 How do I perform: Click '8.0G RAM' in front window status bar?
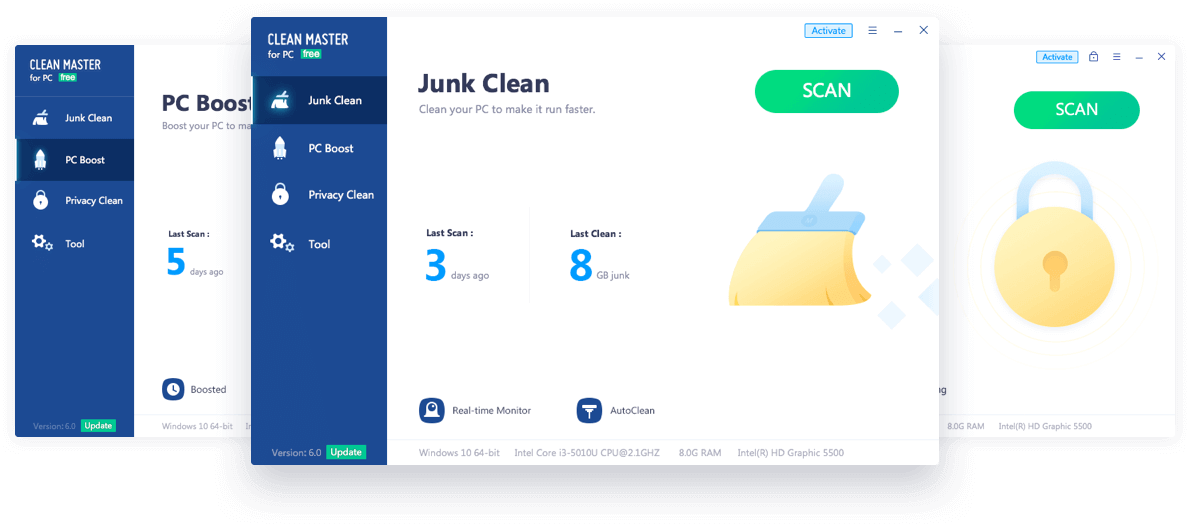tap(700, 453)
